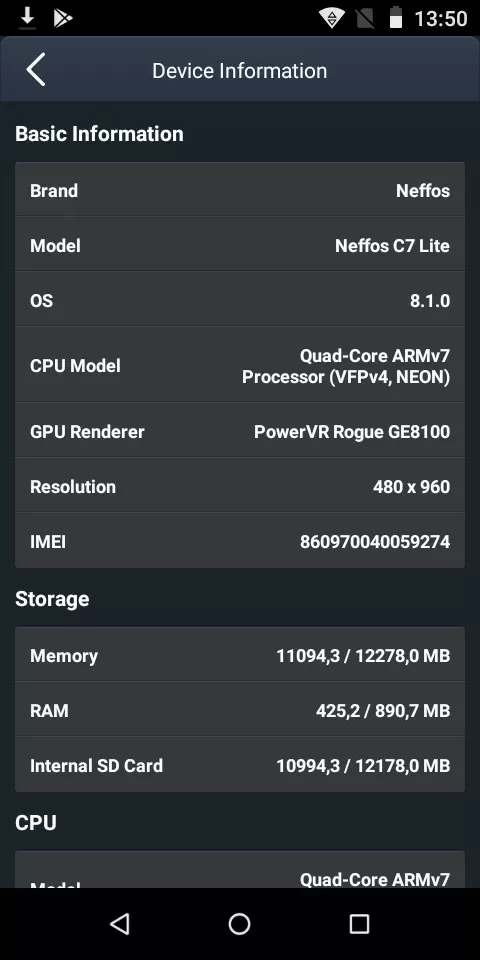Select the Brand row showing Neffos
Viewport: 480px width, 960px height.
(x=240, y=189)
